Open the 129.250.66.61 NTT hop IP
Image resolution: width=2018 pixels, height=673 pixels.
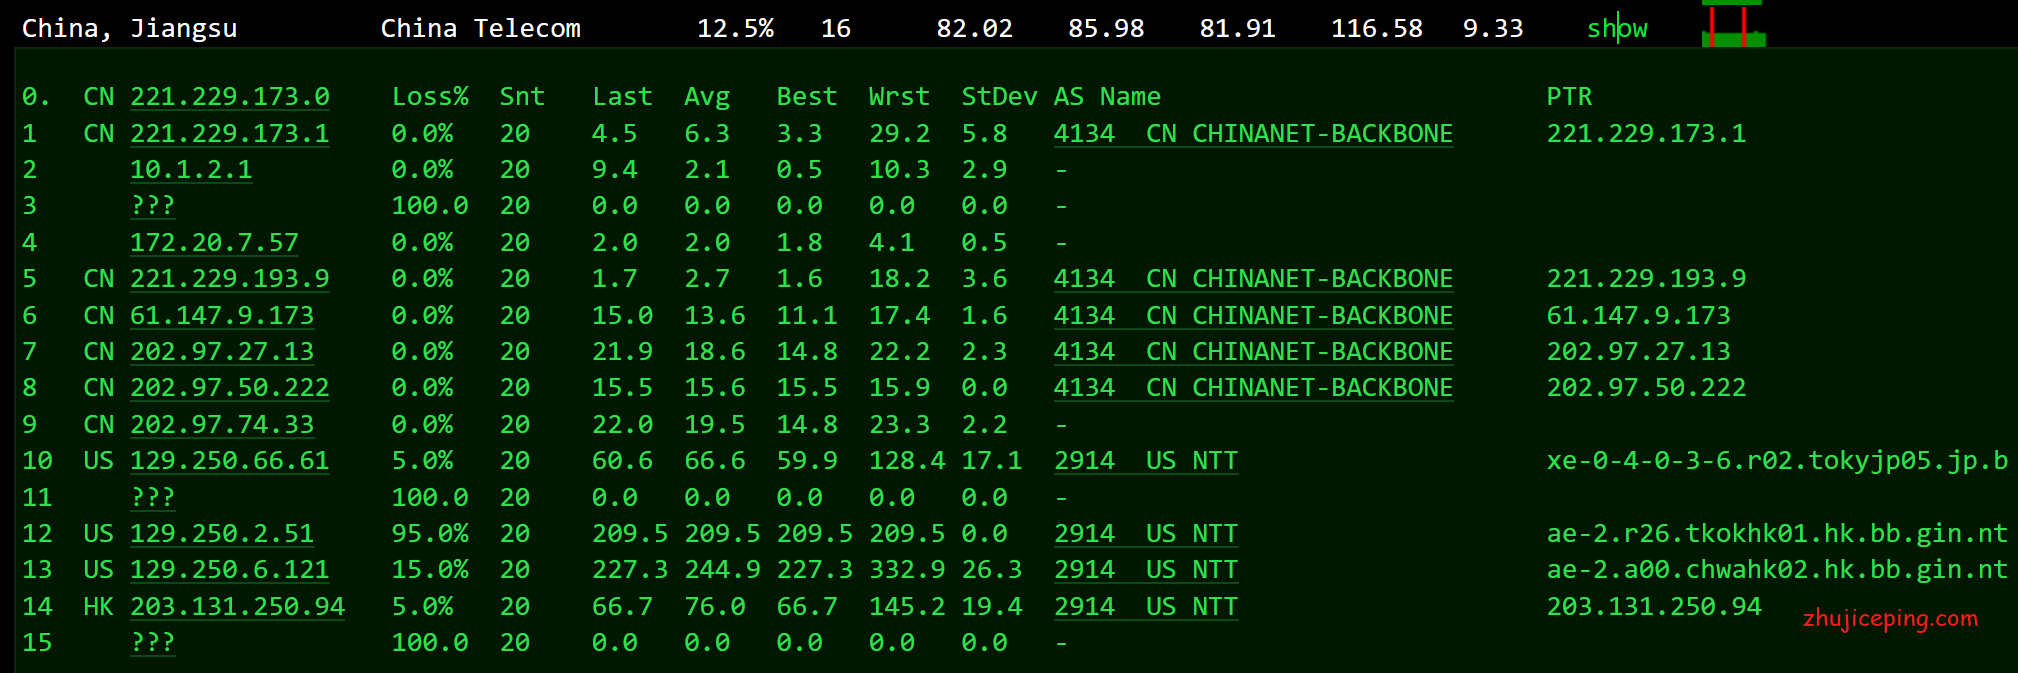(x=229, y=460)
